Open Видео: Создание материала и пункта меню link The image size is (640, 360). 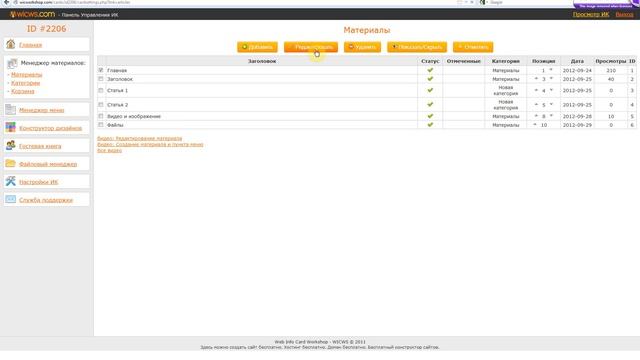(150, 144)
